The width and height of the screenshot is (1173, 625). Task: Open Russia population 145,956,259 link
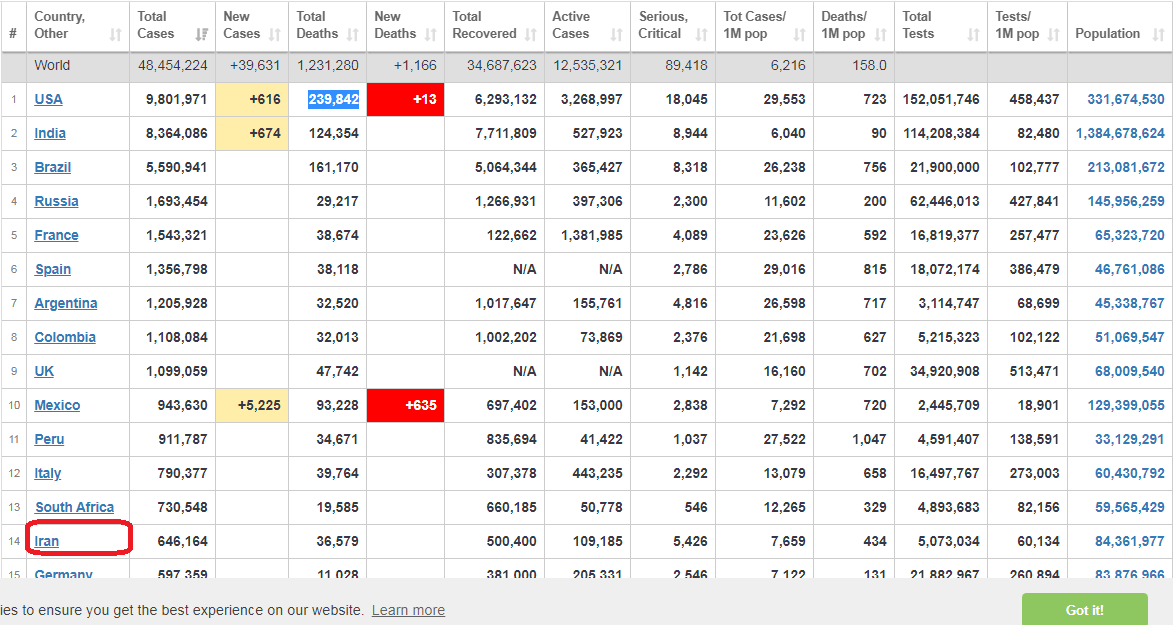(x=1126, y=201)
